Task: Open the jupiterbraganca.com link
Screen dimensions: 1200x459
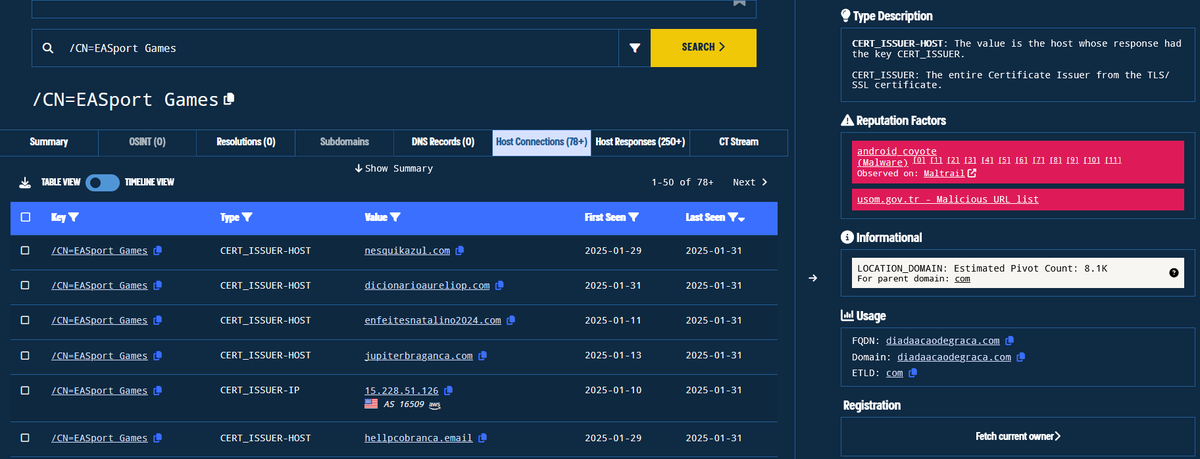Action: 419,355
